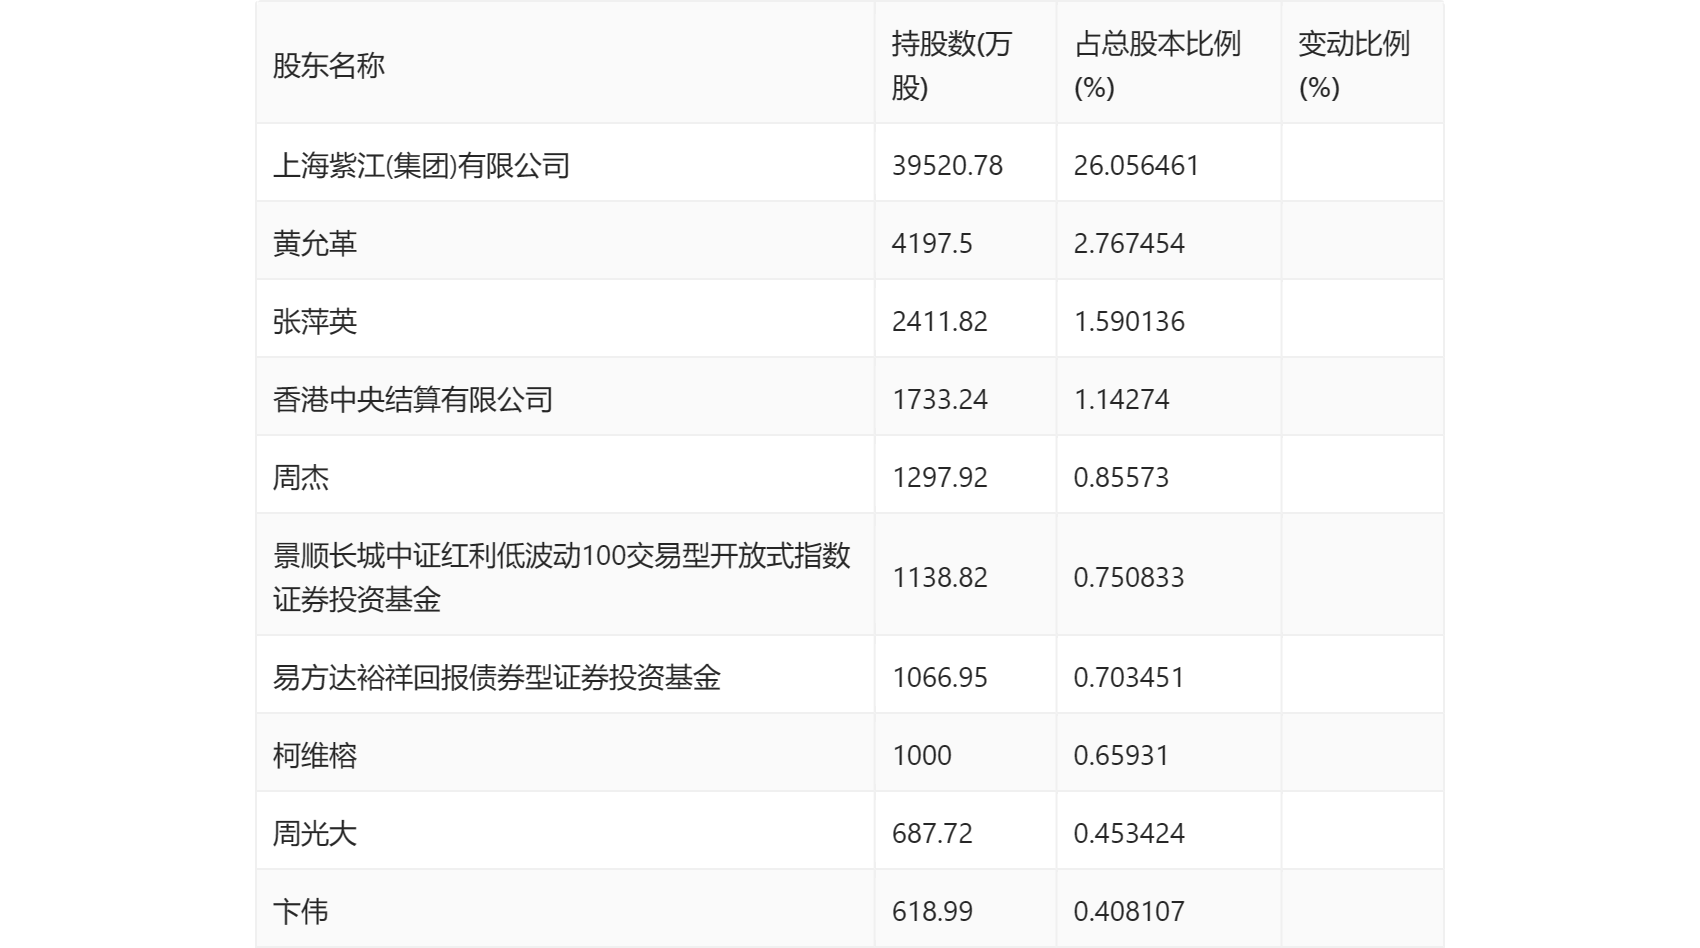Select shareholder 周光大
The width and height of the screenshot is (1700, 948).
click(x=315, y=833)
